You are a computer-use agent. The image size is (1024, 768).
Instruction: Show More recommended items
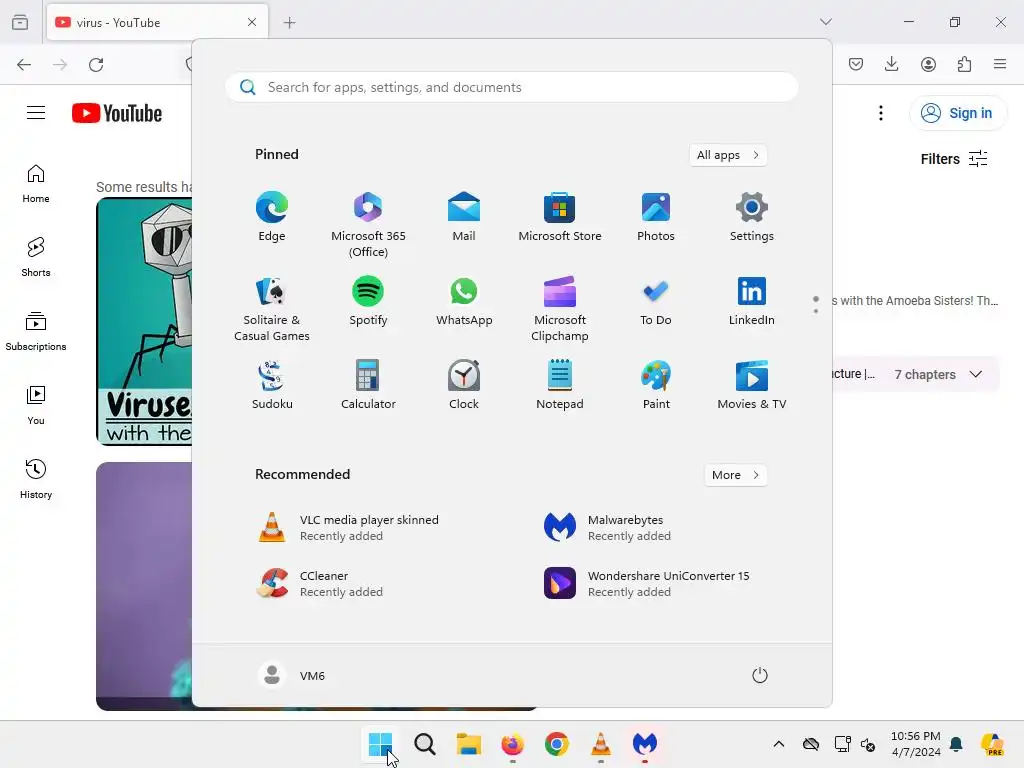[735, 475]
